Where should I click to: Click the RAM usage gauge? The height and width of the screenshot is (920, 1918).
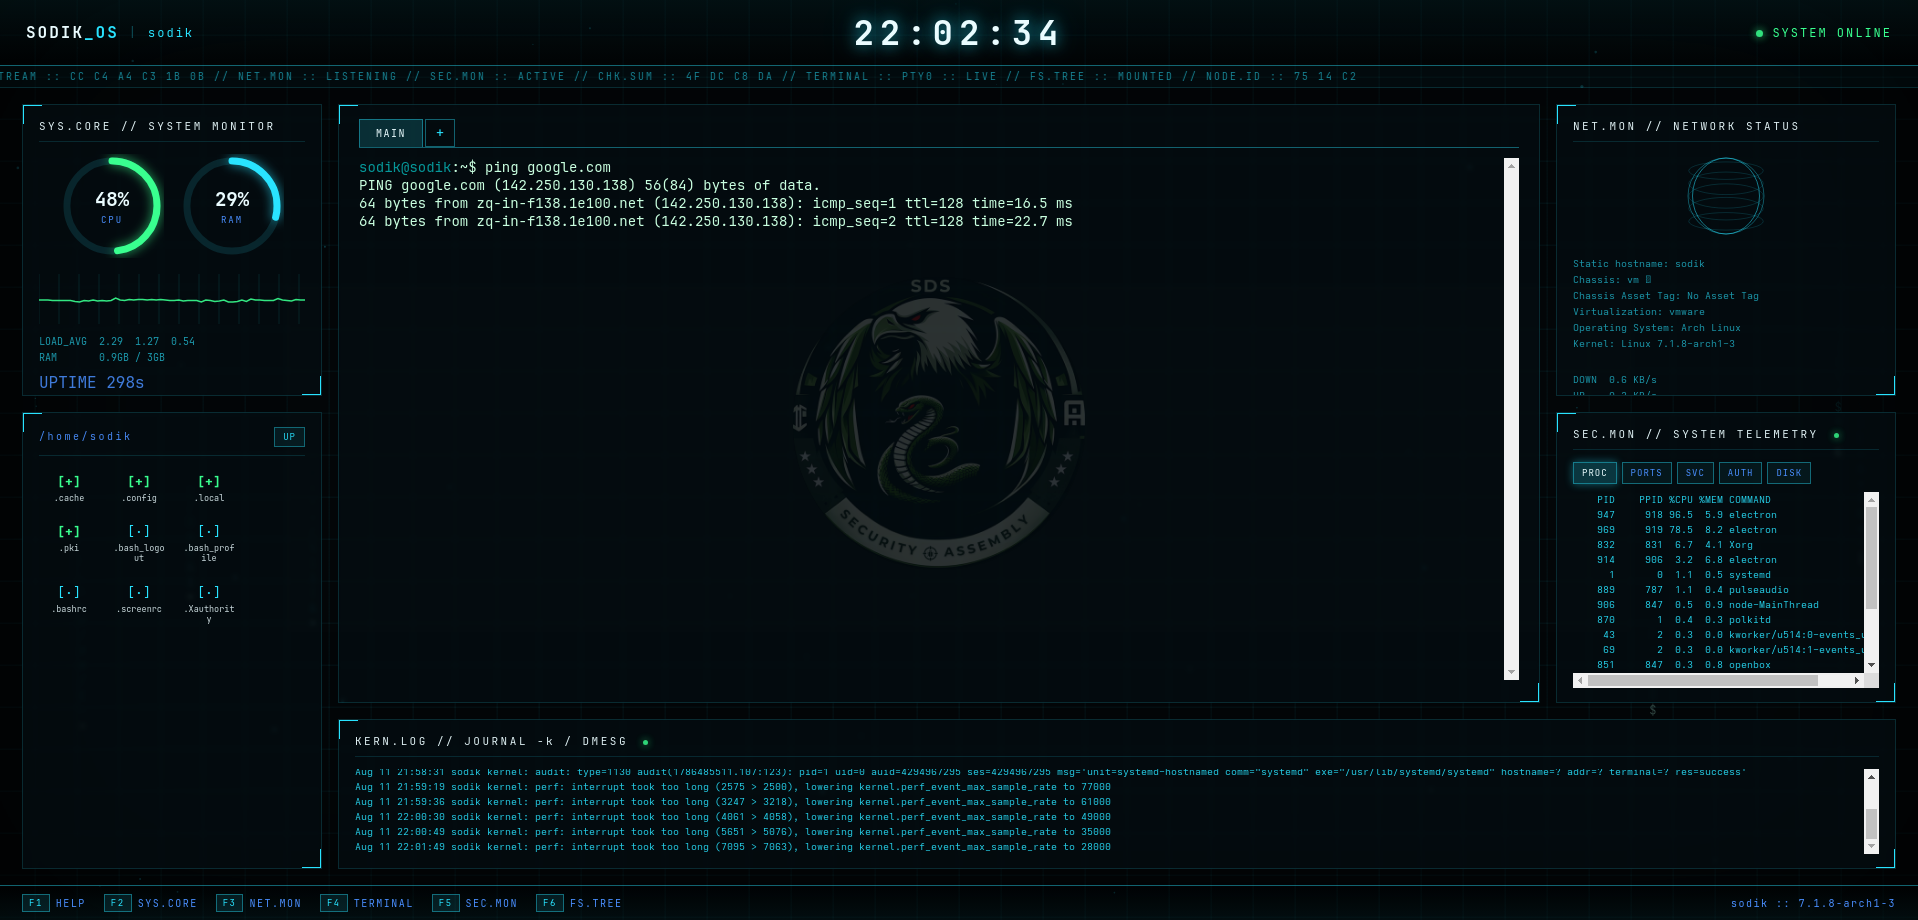[x=232, y=205]
